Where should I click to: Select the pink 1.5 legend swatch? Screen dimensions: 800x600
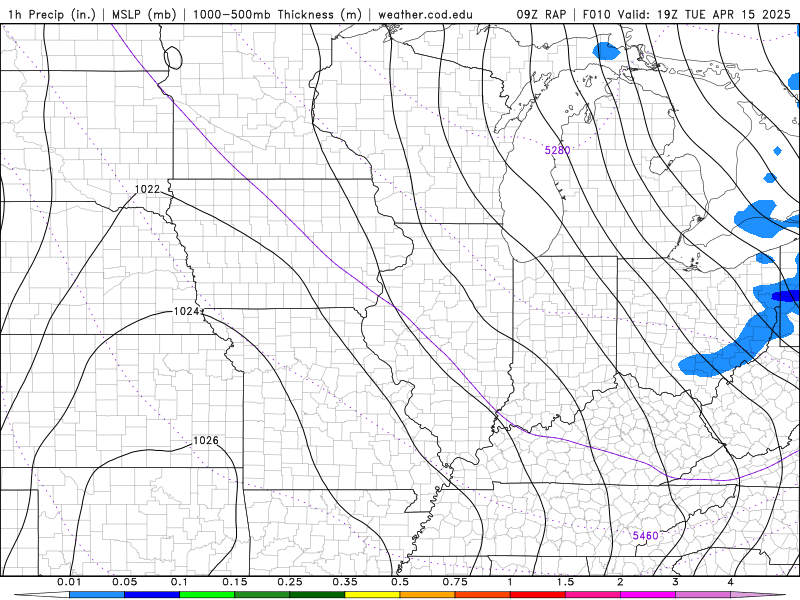coord(593,595)
